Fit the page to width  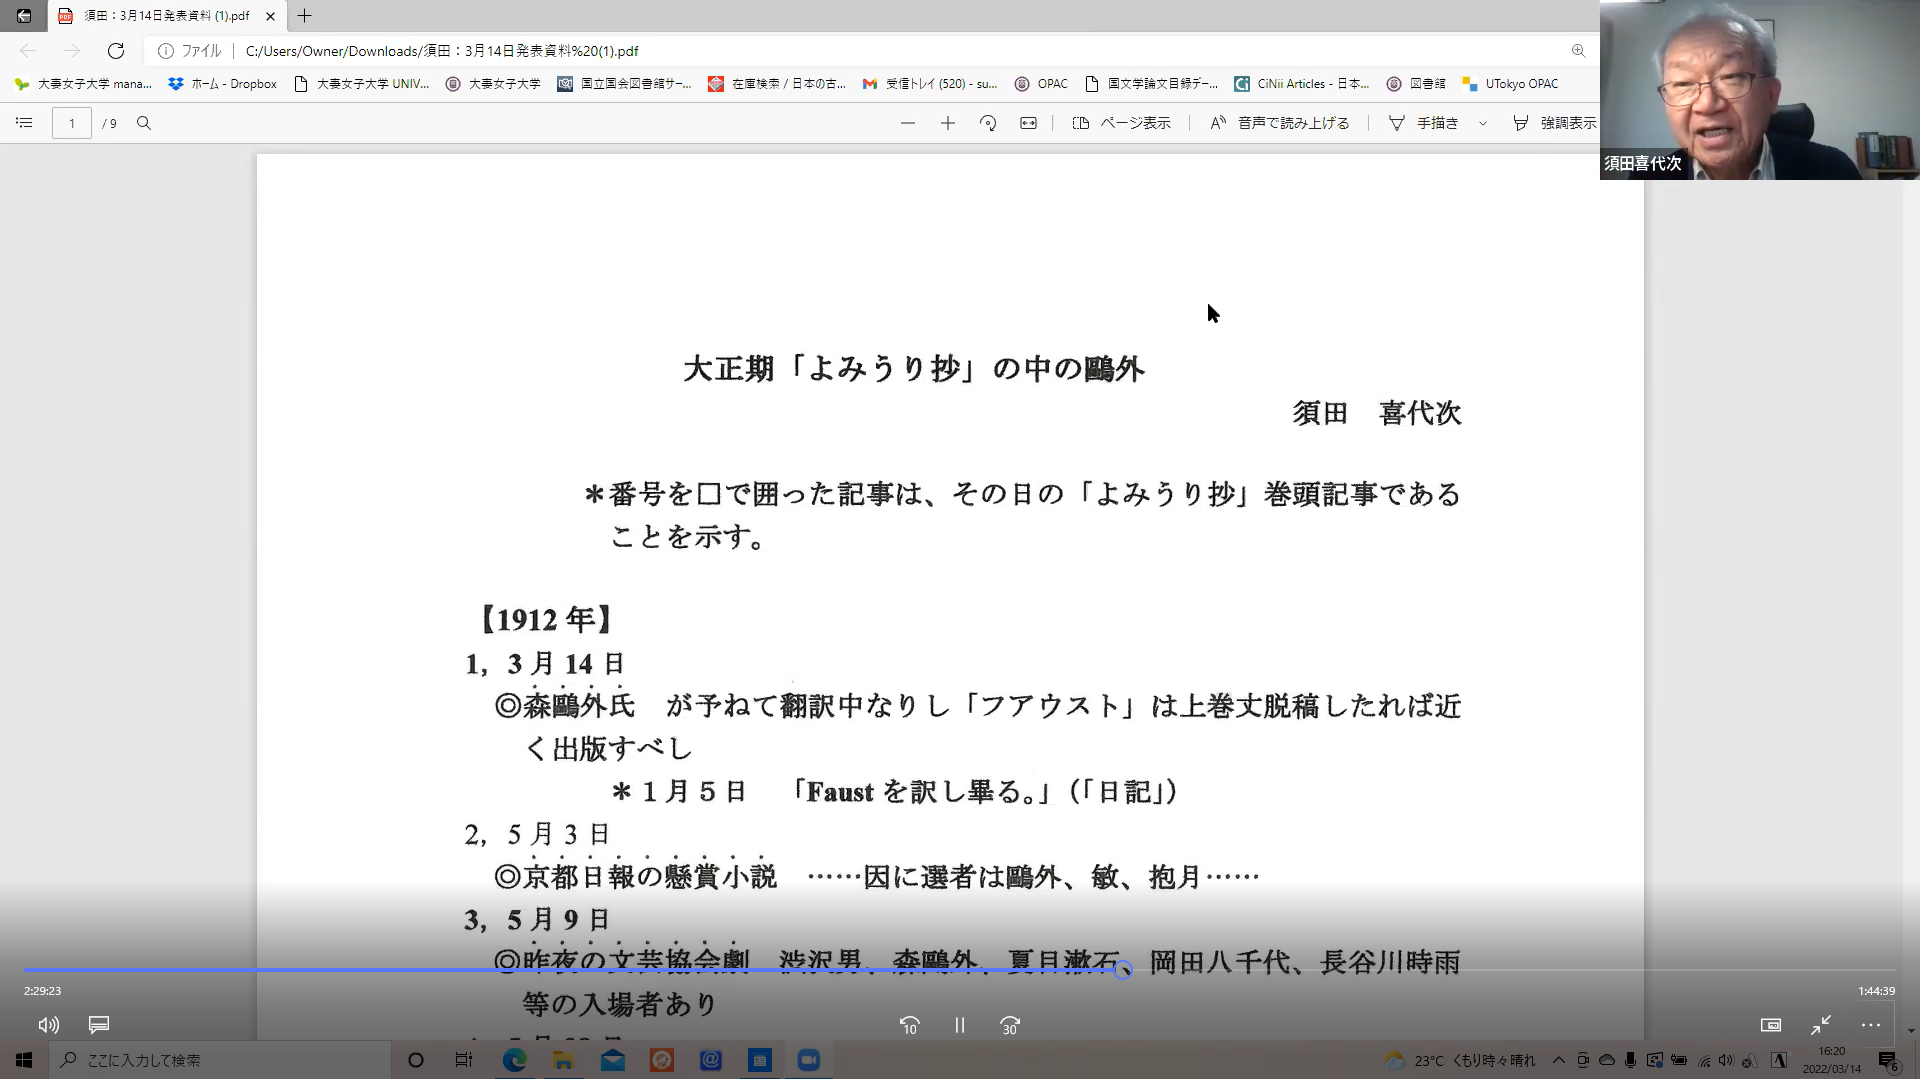[1028, 123]
